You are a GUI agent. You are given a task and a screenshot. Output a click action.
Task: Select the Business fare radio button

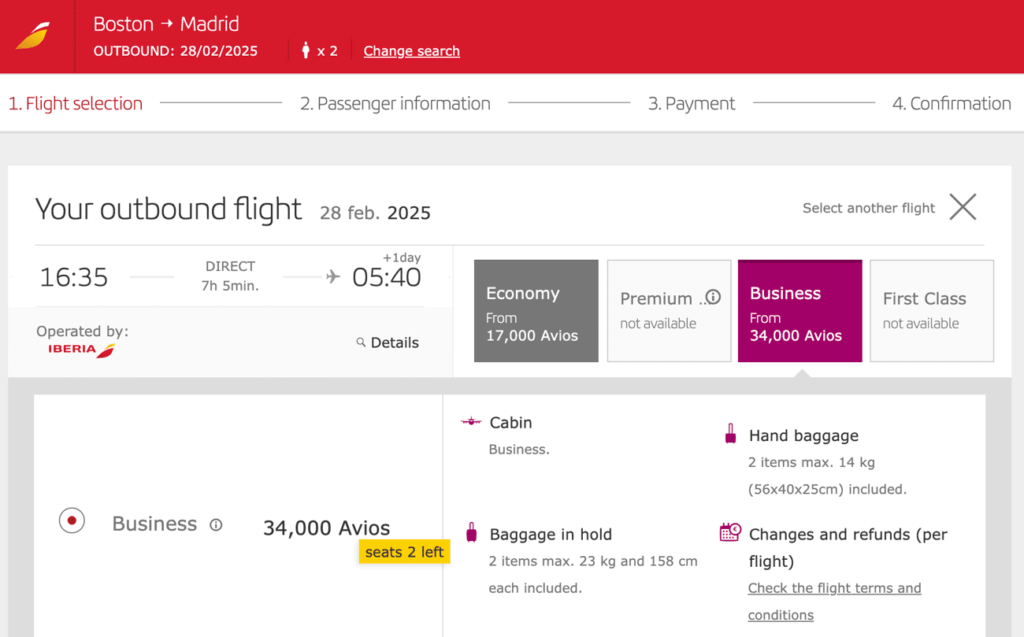click(x=71, y=520)
